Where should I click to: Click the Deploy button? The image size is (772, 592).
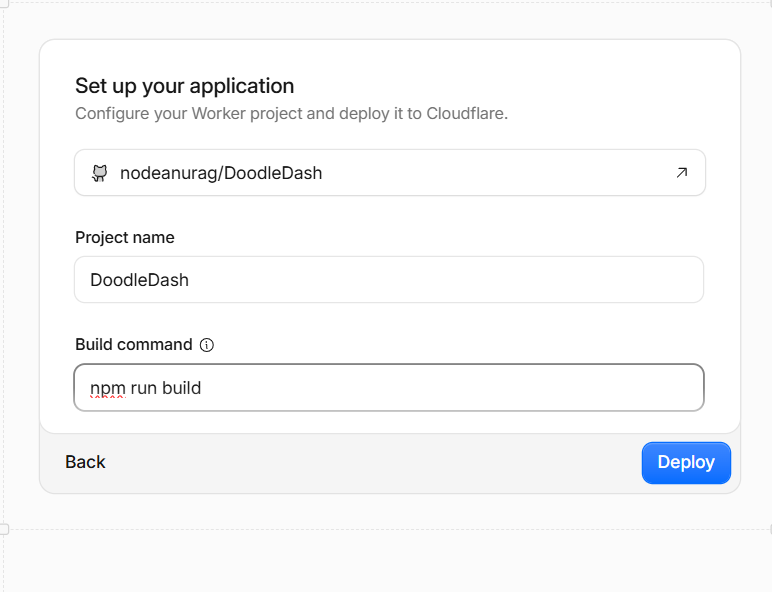point(686,462)
